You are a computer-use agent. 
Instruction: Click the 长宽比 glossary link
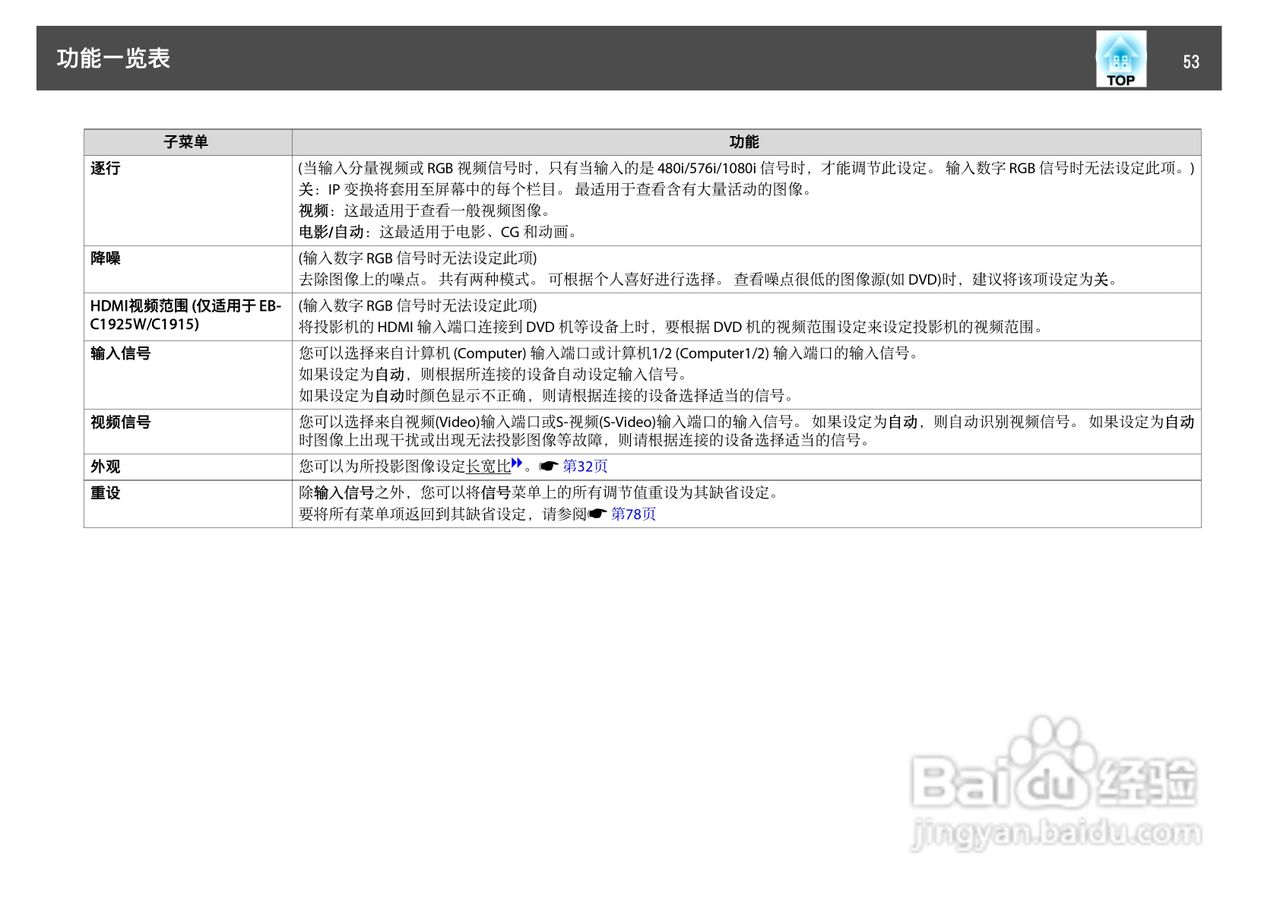(x=489, y=466)
